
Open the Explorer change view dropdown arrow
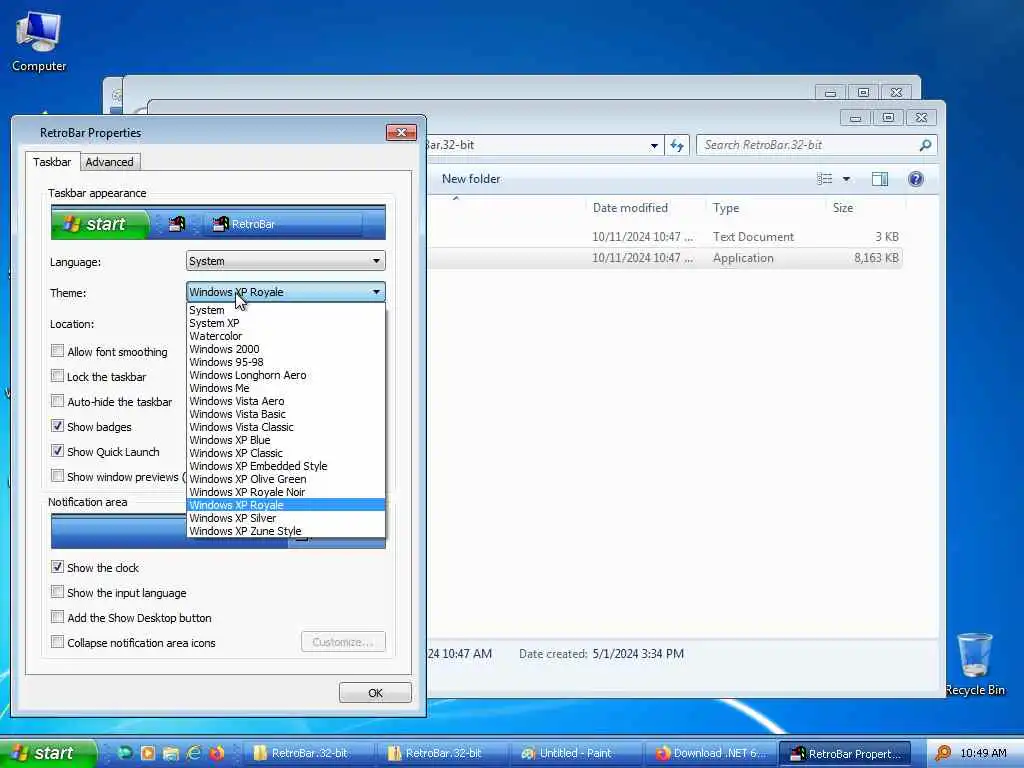point(846,179)
